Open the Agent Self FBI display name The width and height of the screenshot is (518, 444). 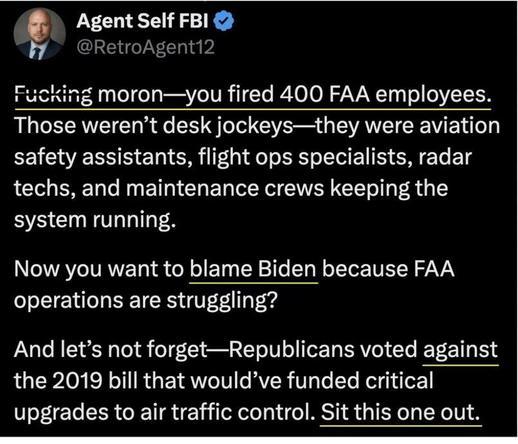[142, 21]
